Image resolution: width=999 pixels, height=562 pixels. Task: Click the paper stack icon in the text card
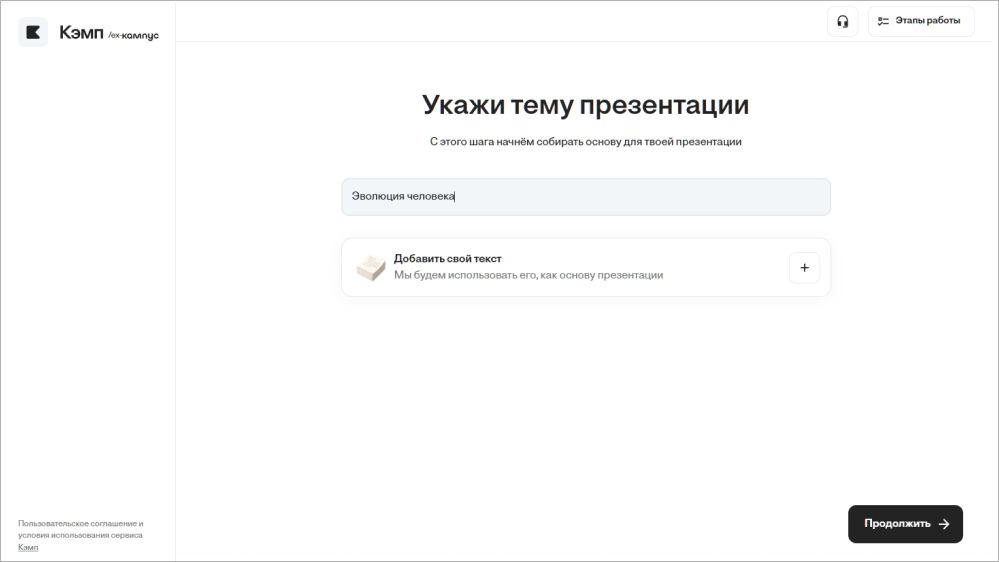click(371, 267)
